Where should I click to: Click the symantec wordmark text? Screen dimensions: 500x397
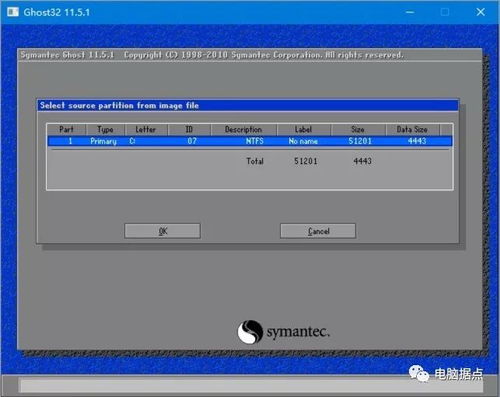point(298,332)
